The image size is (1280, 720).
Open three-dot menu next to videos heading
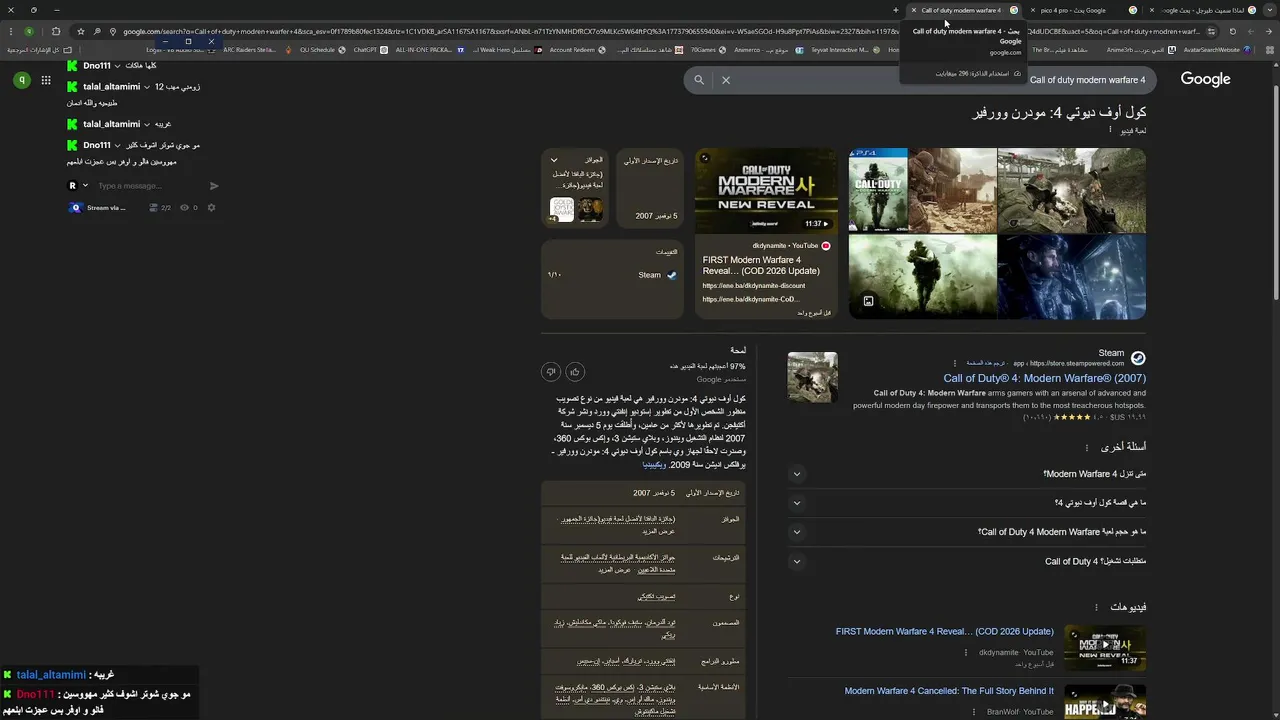pyautogui.click(x=1097, y=607)
